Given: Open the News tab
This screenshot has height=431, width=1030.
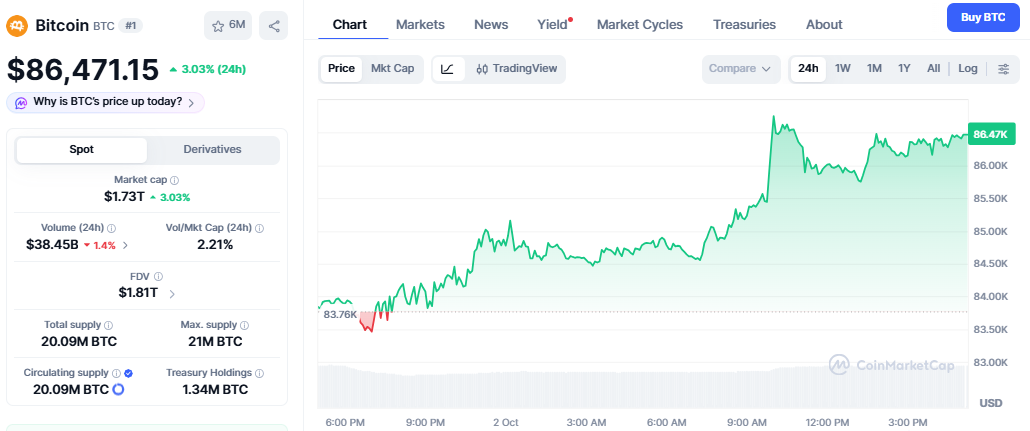Looking at the screenshot, I should [491, 25].
